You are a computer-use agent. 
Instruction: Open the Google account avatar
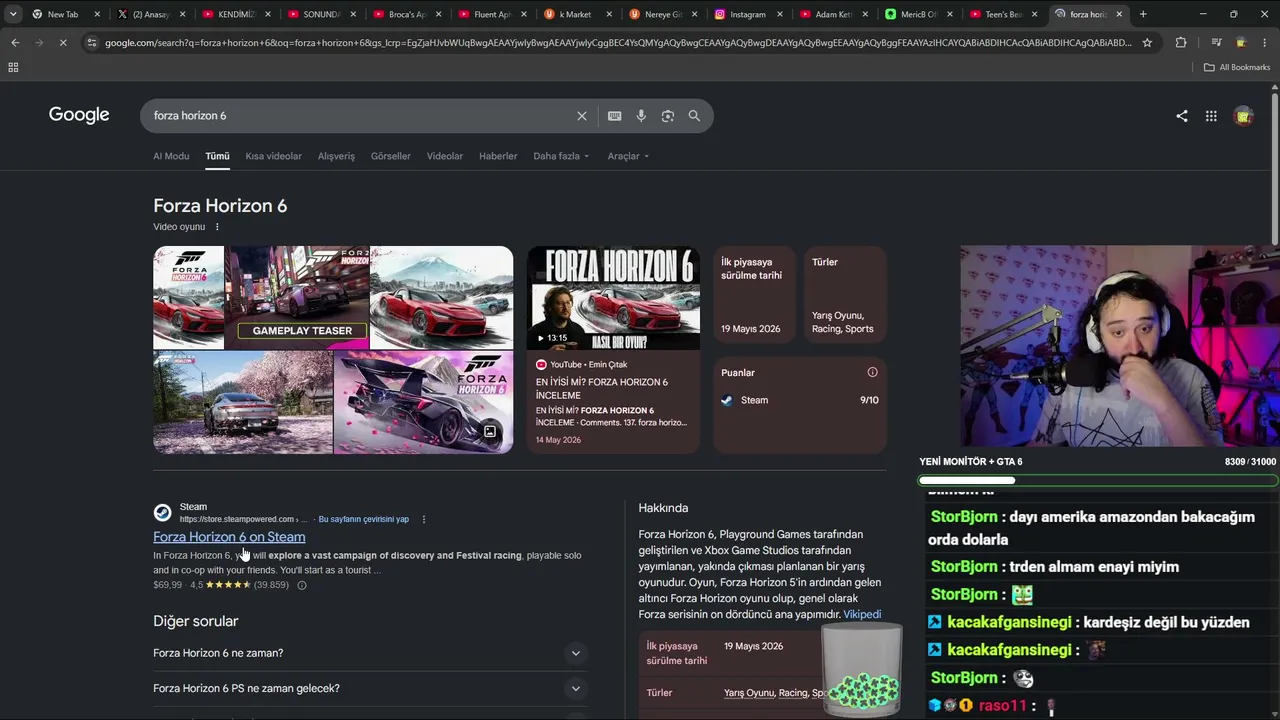tap(1244, 116)
